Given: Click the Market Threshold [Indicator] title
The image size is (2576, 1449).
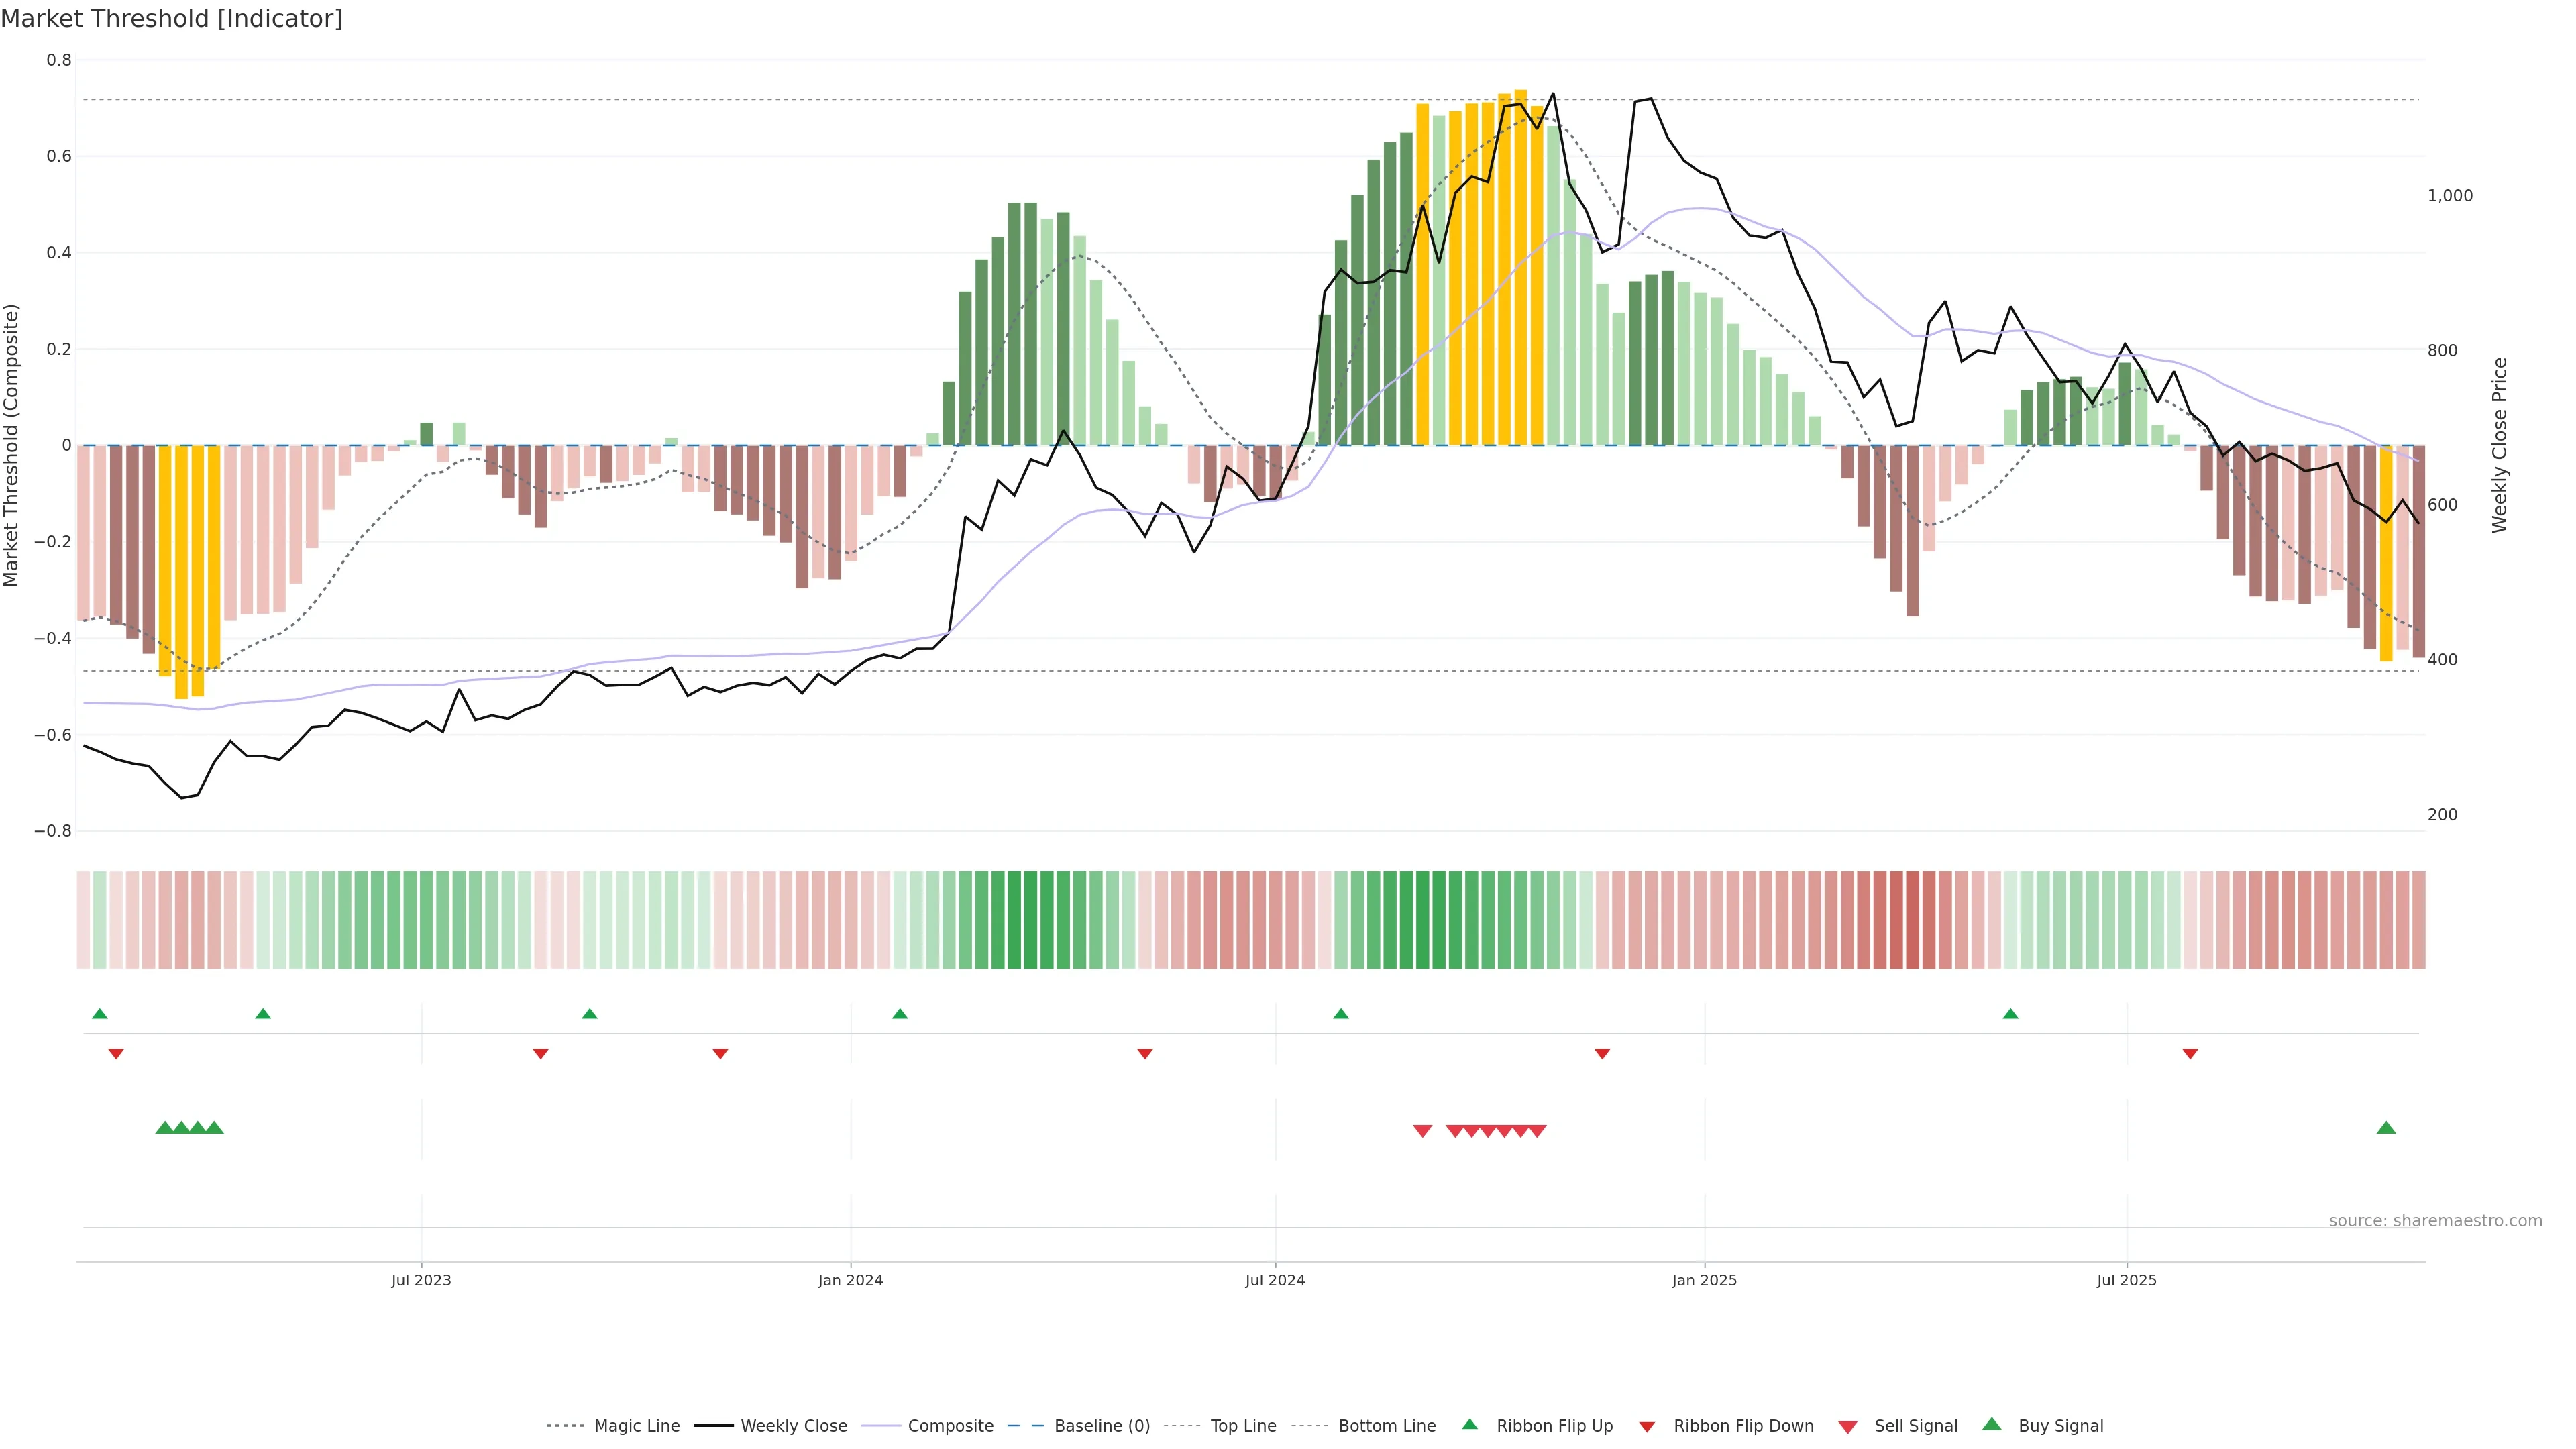Looking at the screenshot, I should (171, 19).
